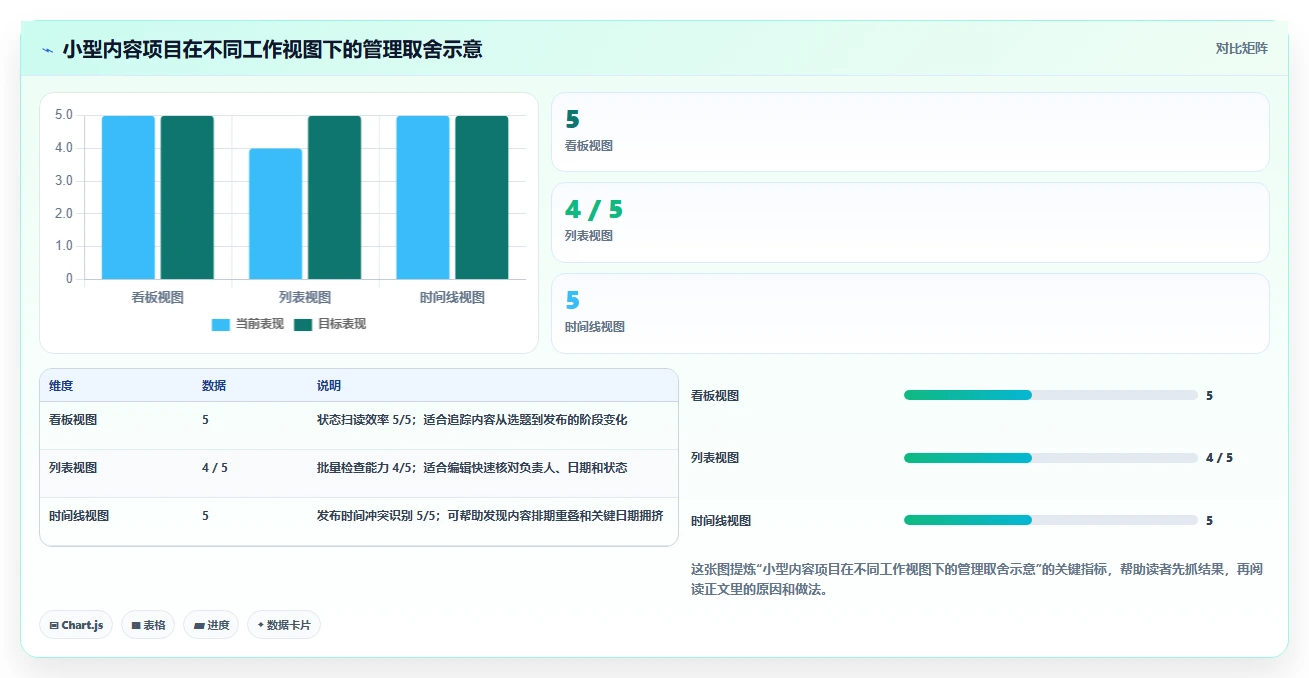Click the 看板视图 progress bar
This screenshot has width=1309, height=678.
click(x=1050, y=395)
